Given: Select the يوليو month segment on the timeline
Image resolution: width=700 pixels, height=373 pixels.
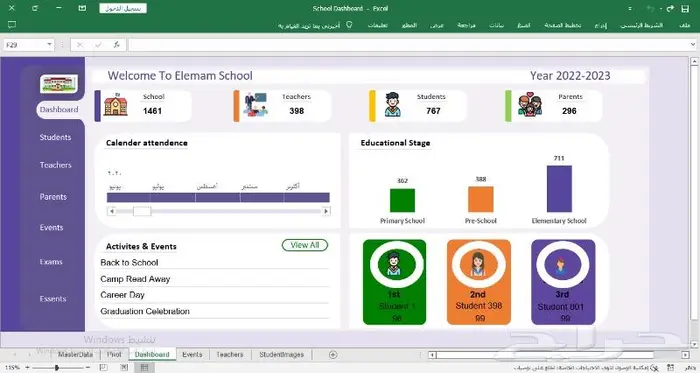Looking at the screenshot, I should (172, 197).
